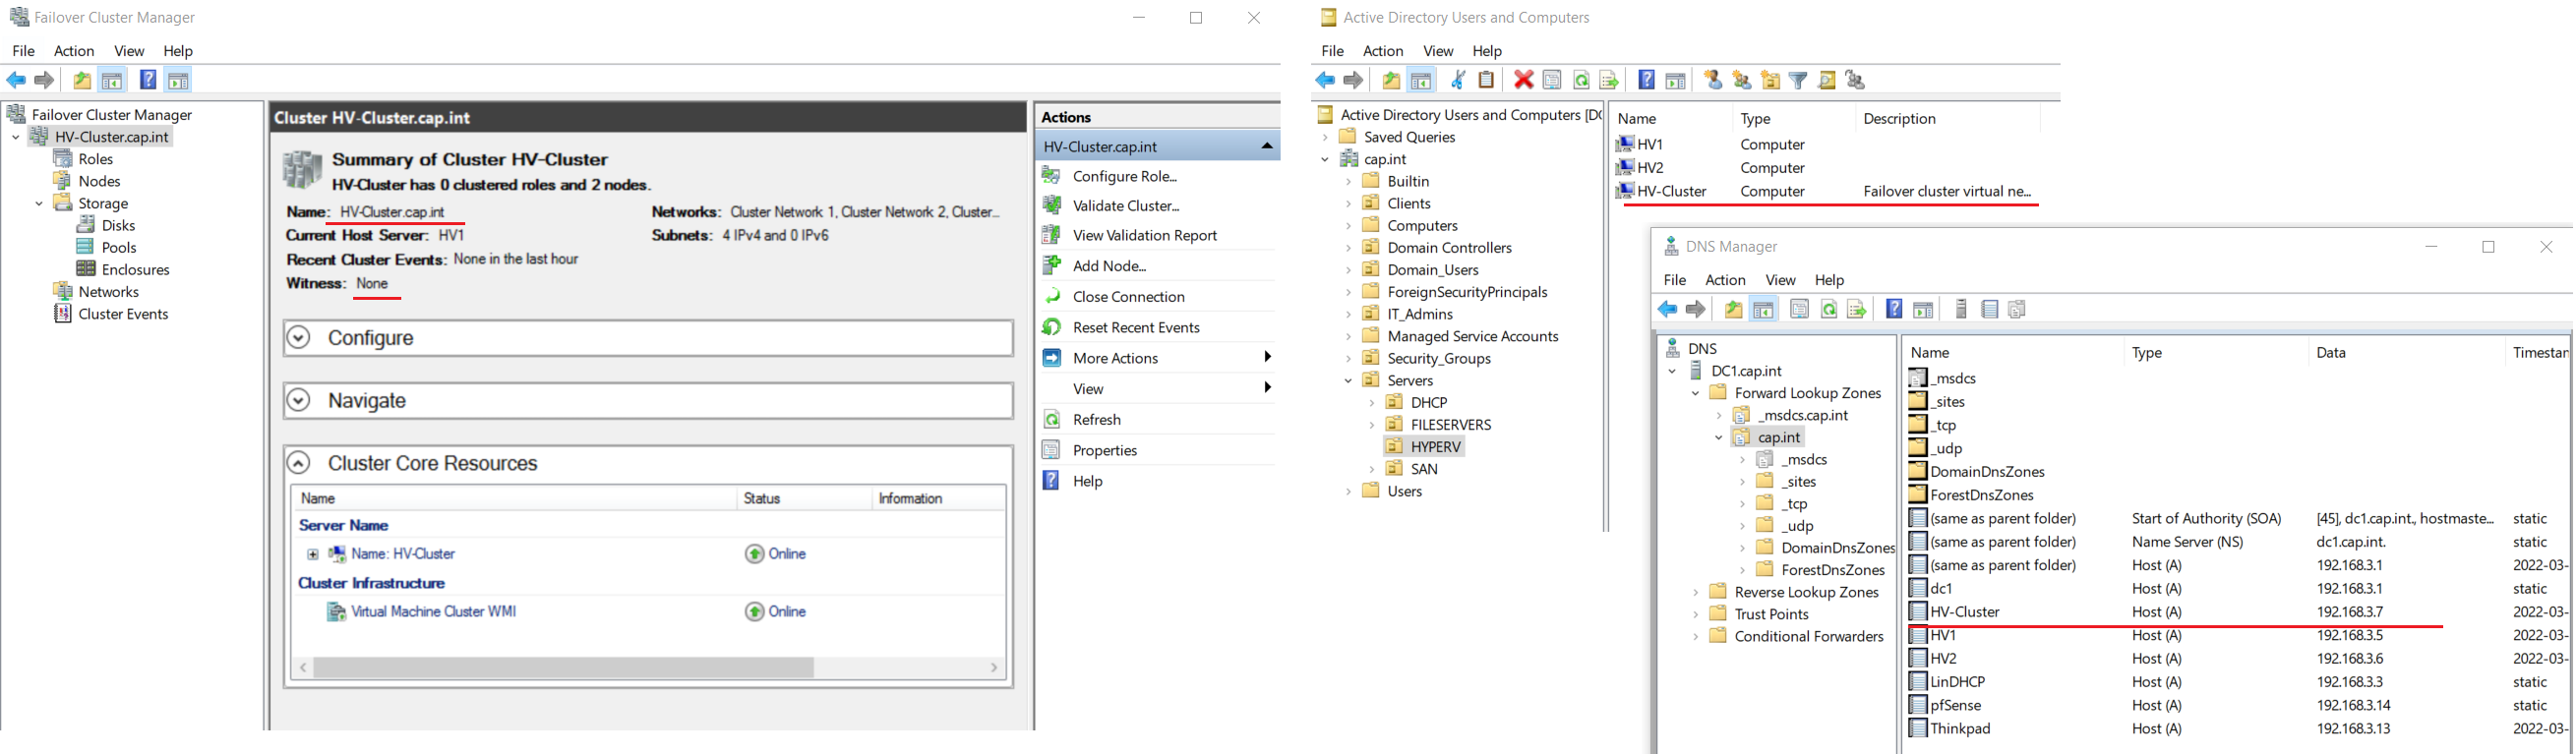Collapse HV-Cluster.cap.int actions header arrow
This screenshot has height=754, width=2576.
pyautogui.click(x=1266, y=146)
